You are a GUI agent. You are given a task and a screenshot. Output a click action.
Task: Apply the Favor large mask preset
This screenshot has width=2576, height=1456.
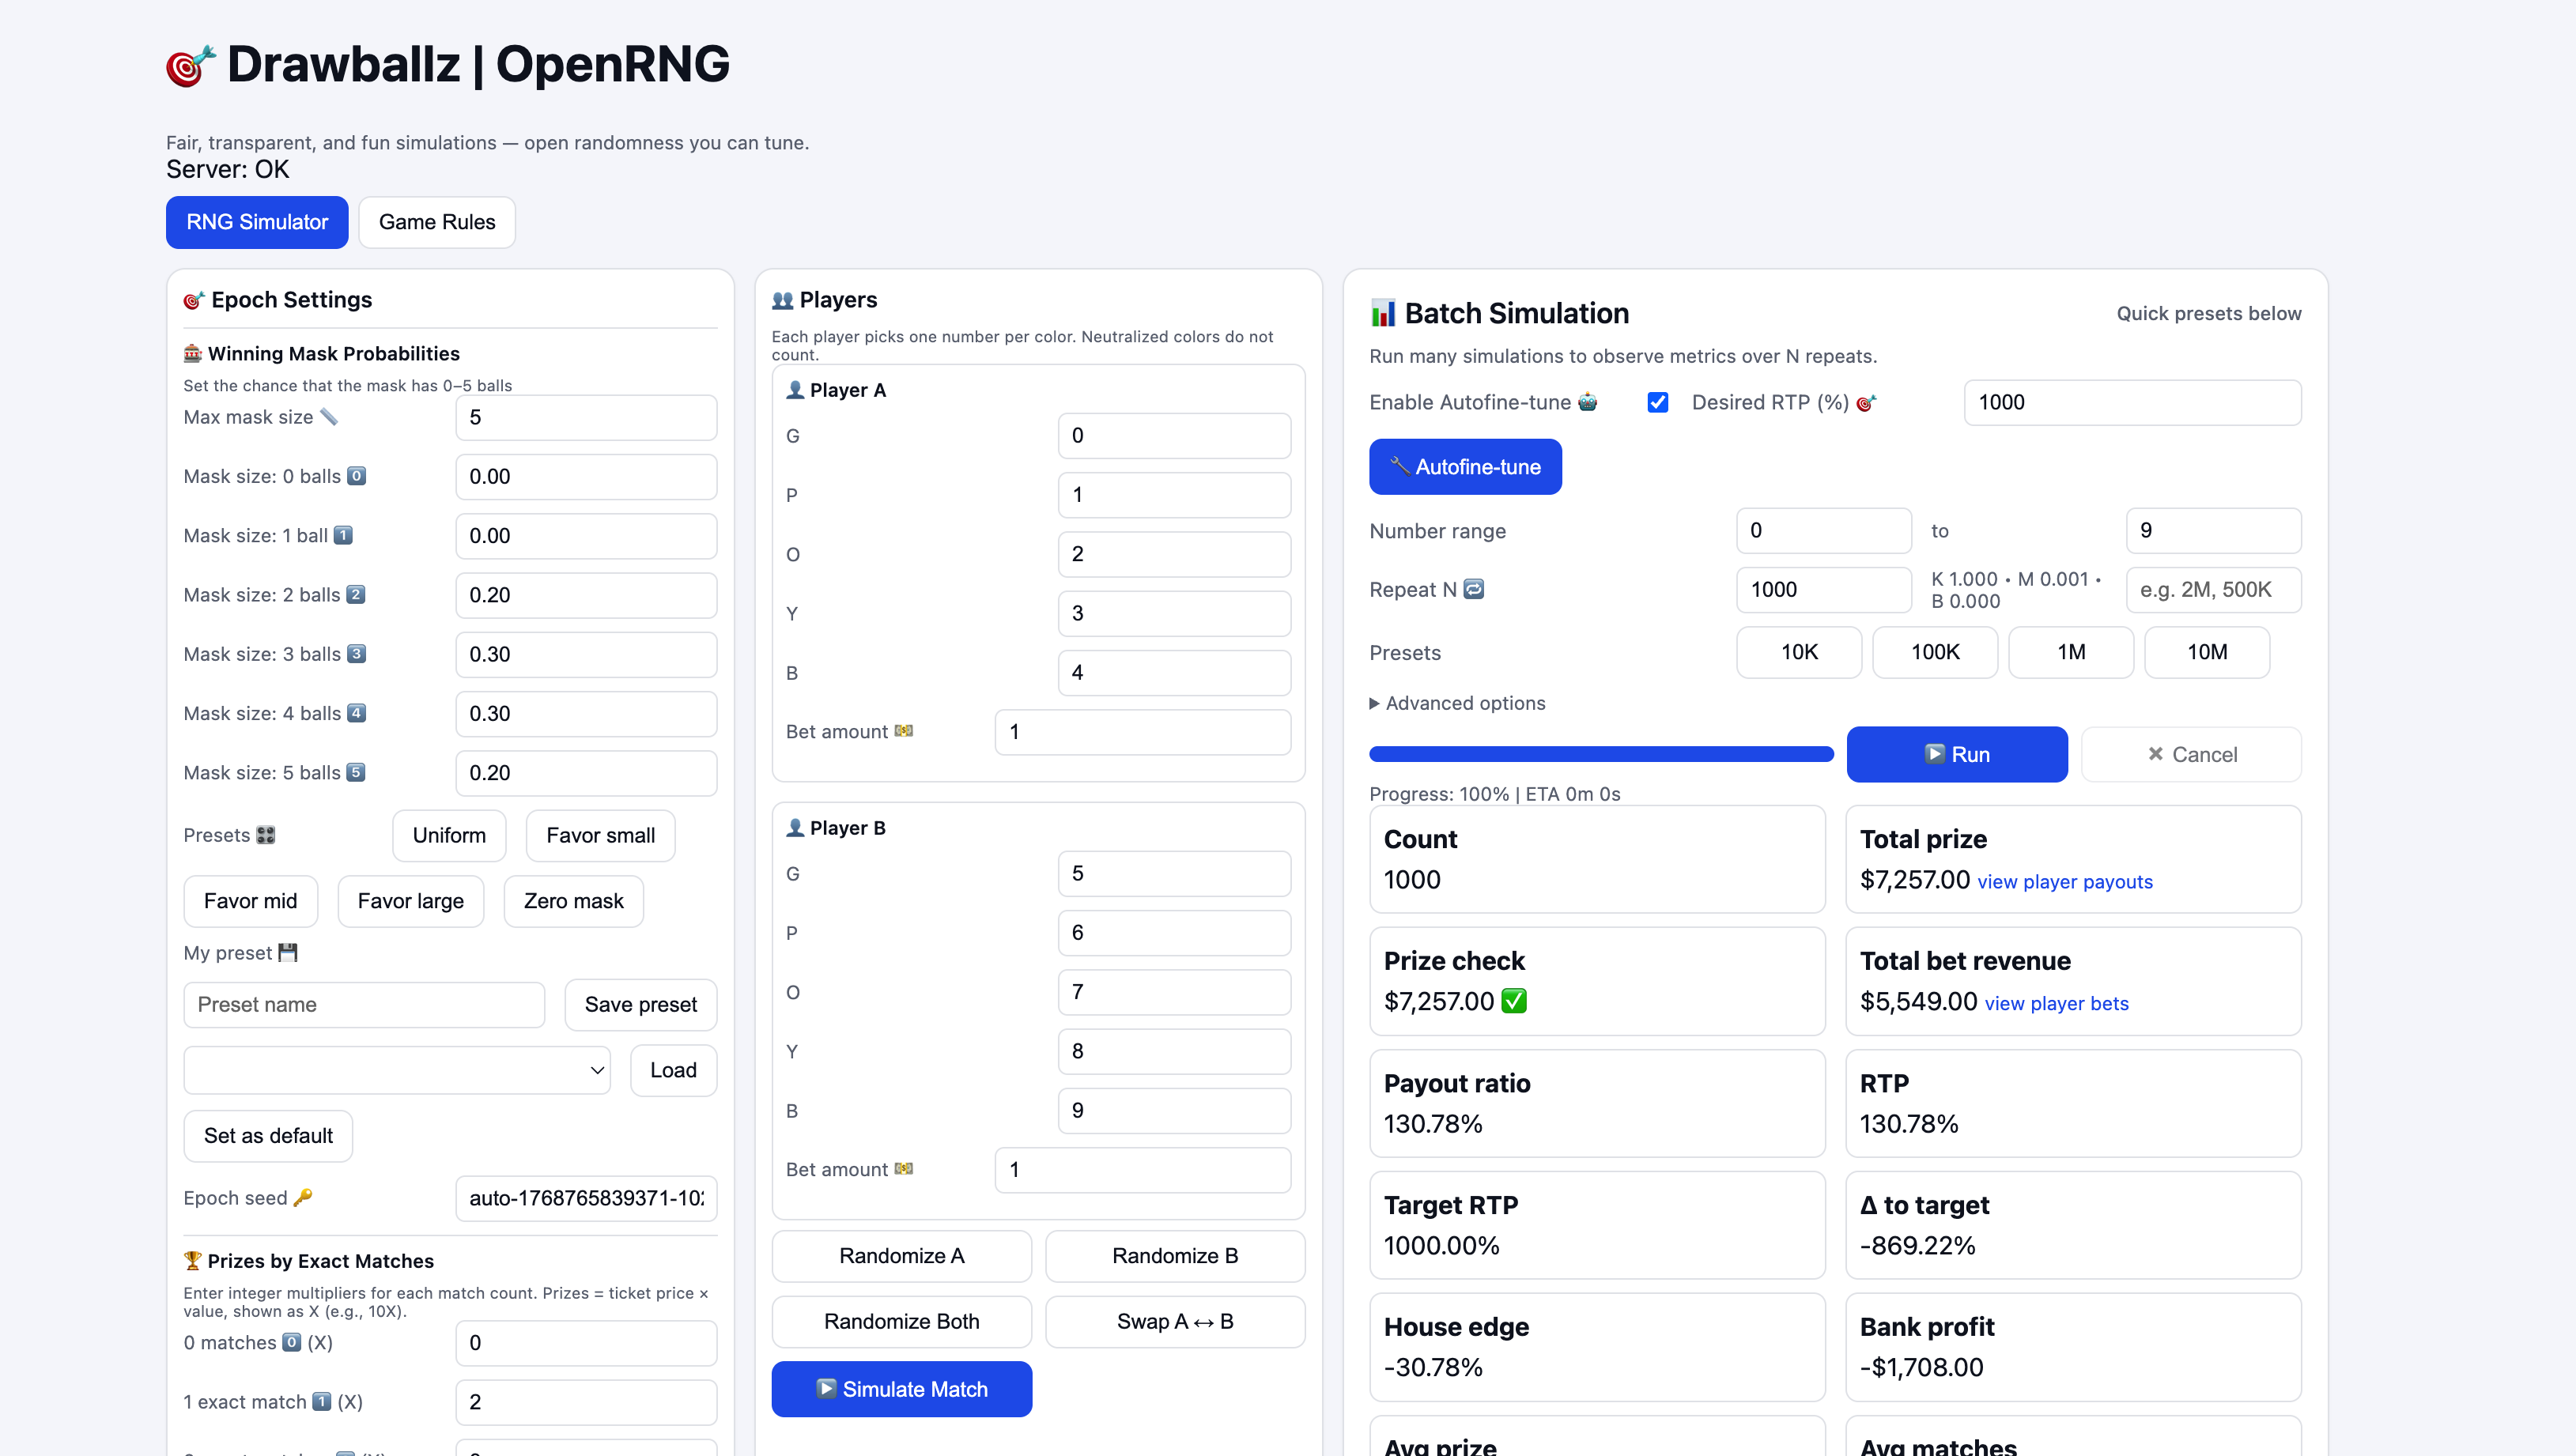410,901
